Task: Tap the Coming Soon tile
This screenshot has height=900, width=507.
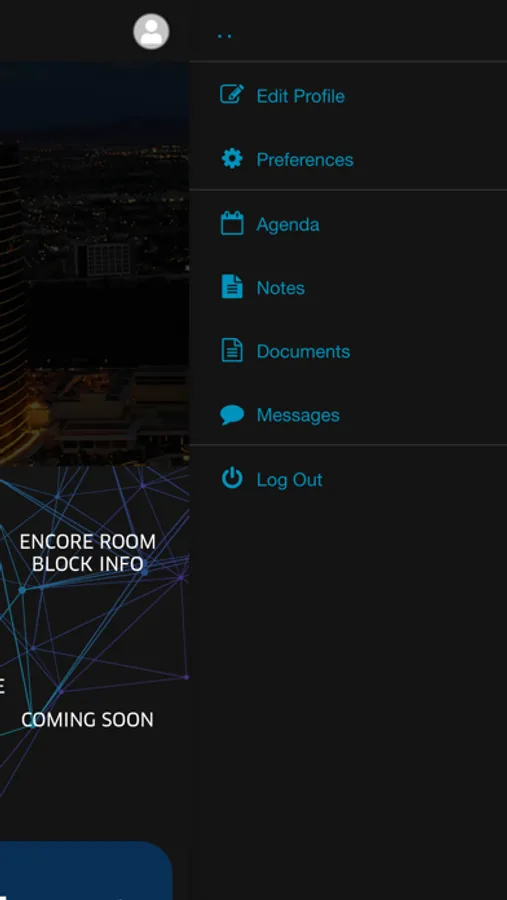Action: click(87, 720)
